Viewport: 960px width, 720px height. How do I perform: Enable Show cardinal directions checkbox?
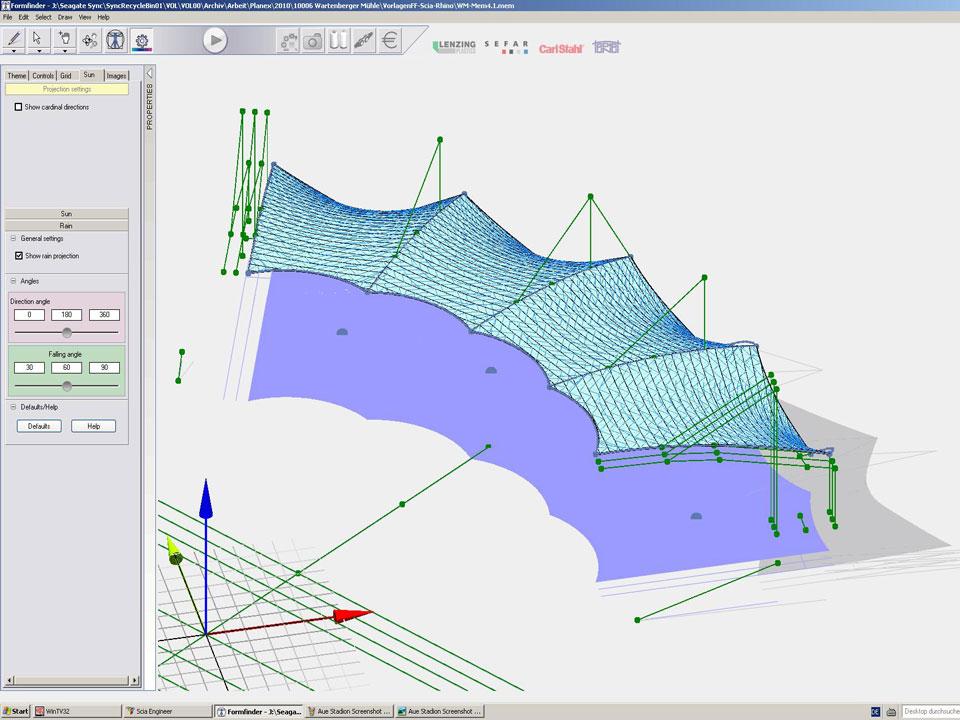tap(18, 107)
